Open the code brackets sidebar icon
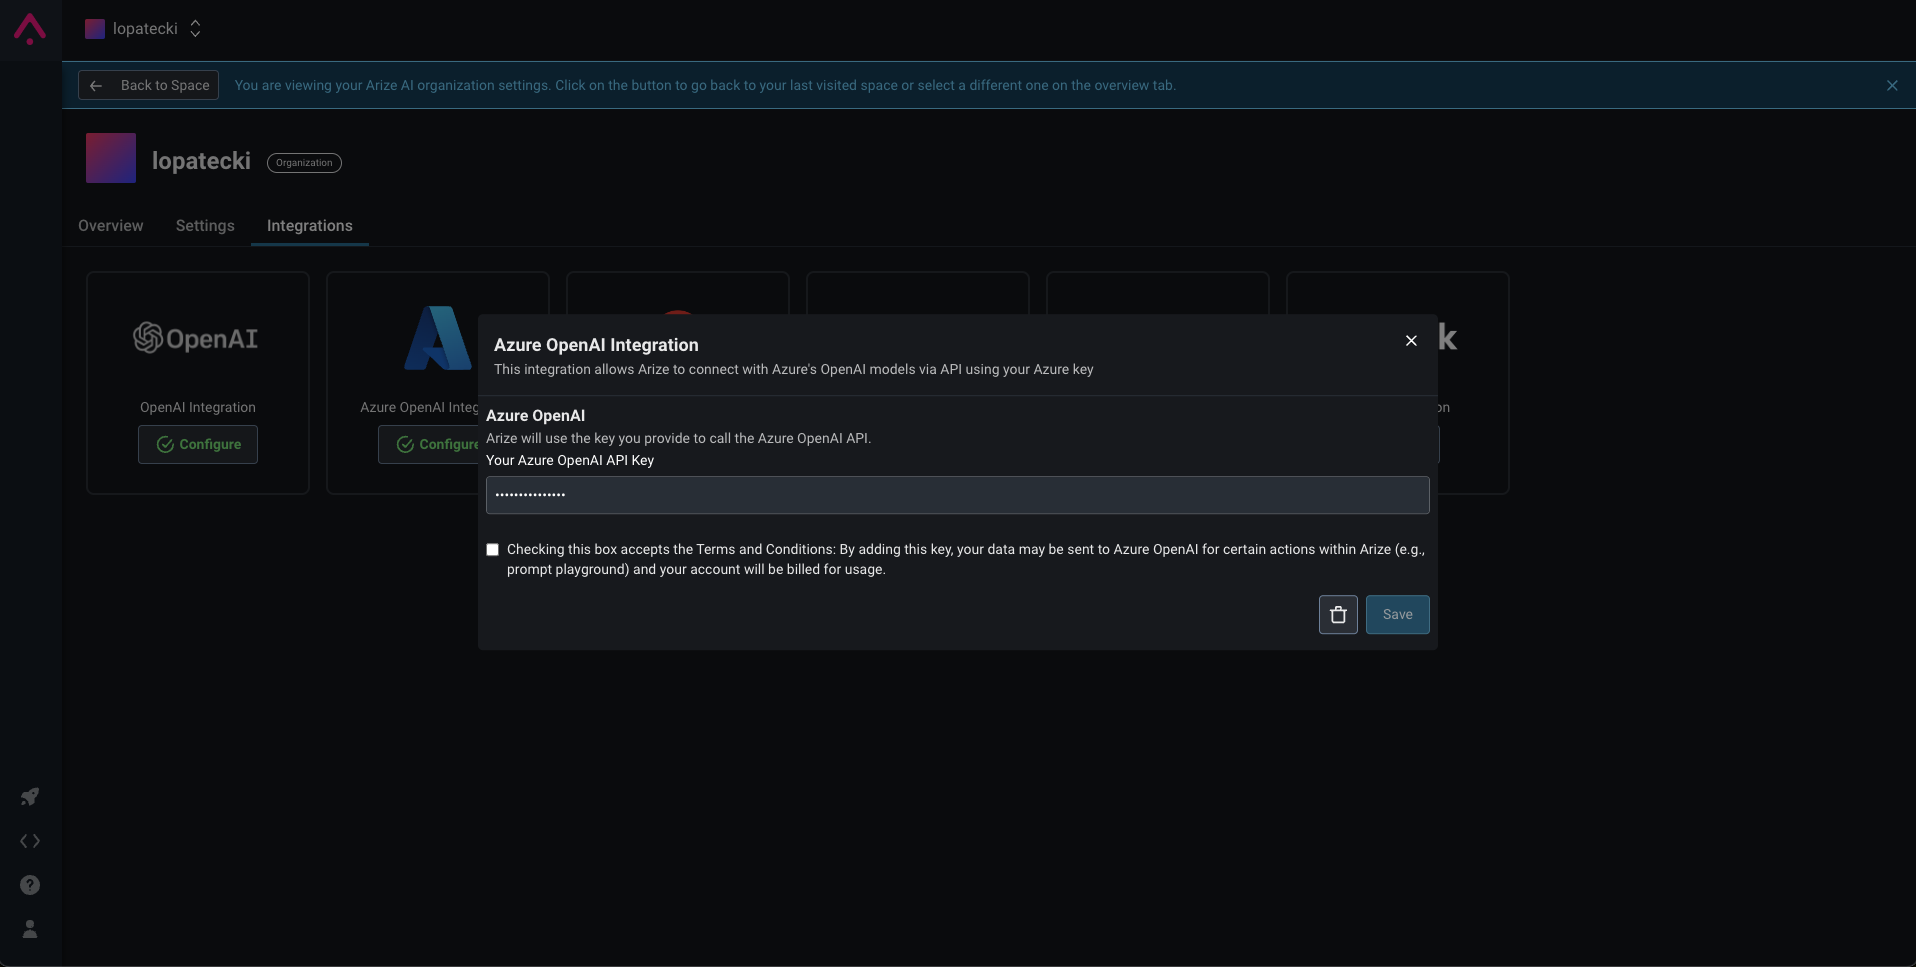 (x=30, y=841)
